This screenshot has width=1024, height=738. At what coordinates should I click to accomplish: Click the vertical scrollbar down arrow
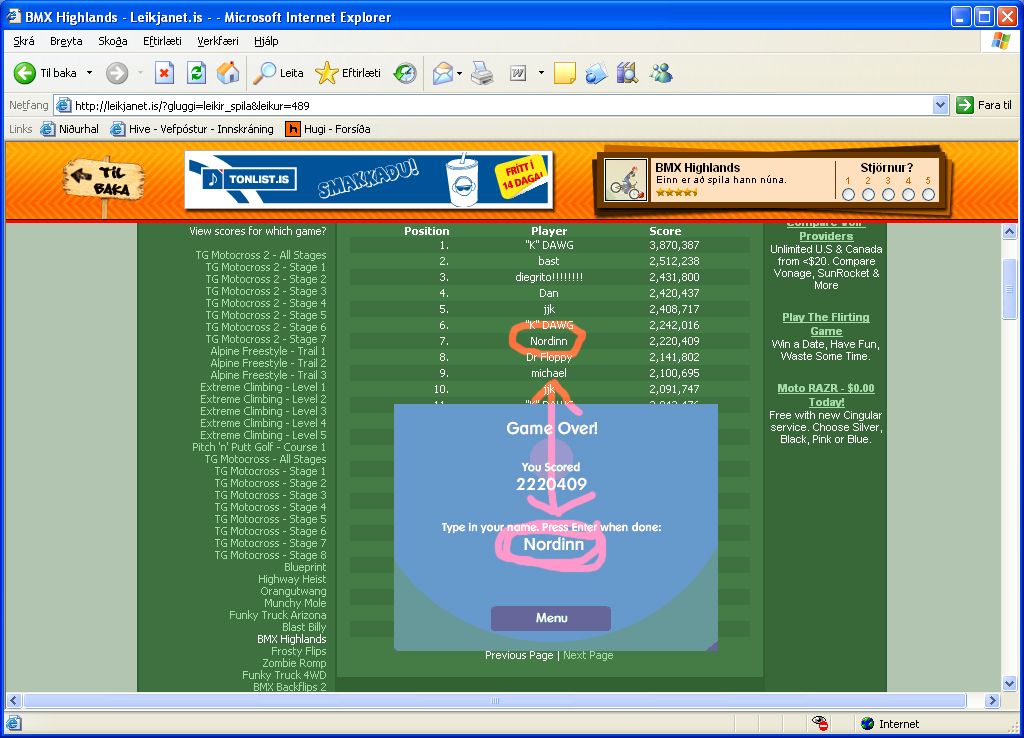pyautogui.click(x=1009, y=684)
